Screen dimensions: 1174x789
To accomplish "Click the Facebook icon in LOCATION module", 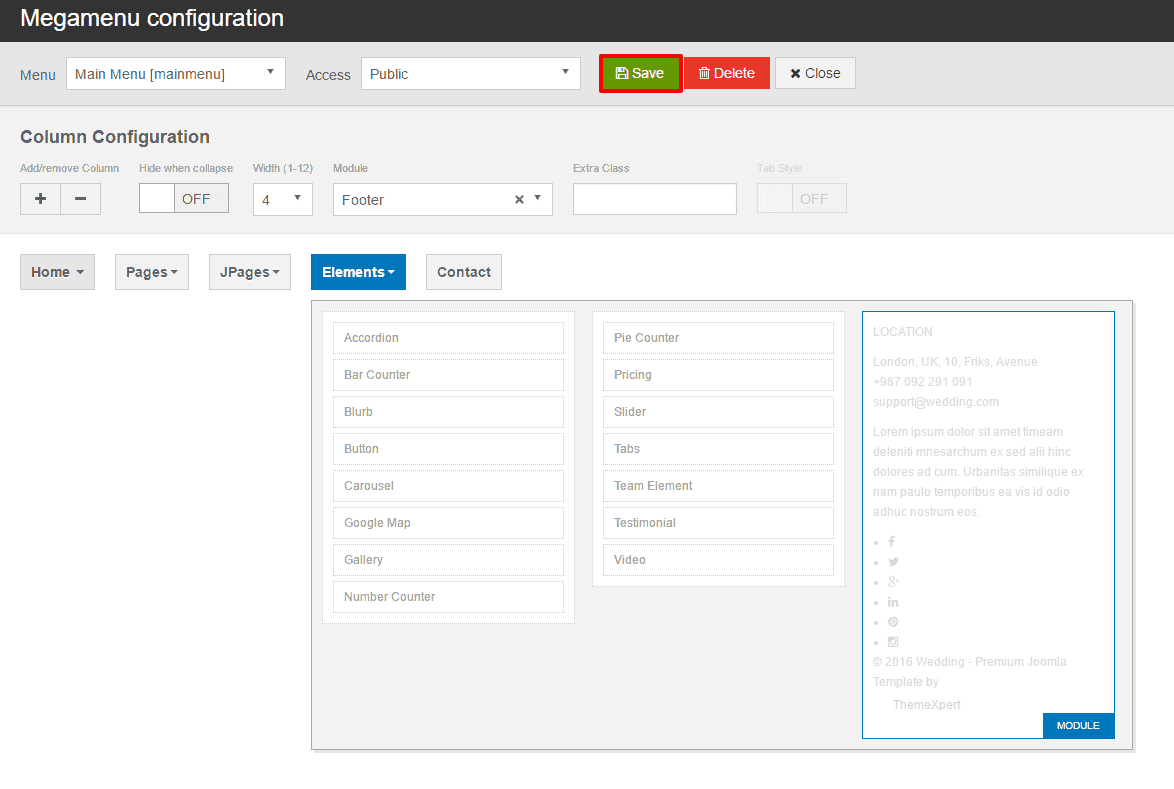I will point(891,541).
